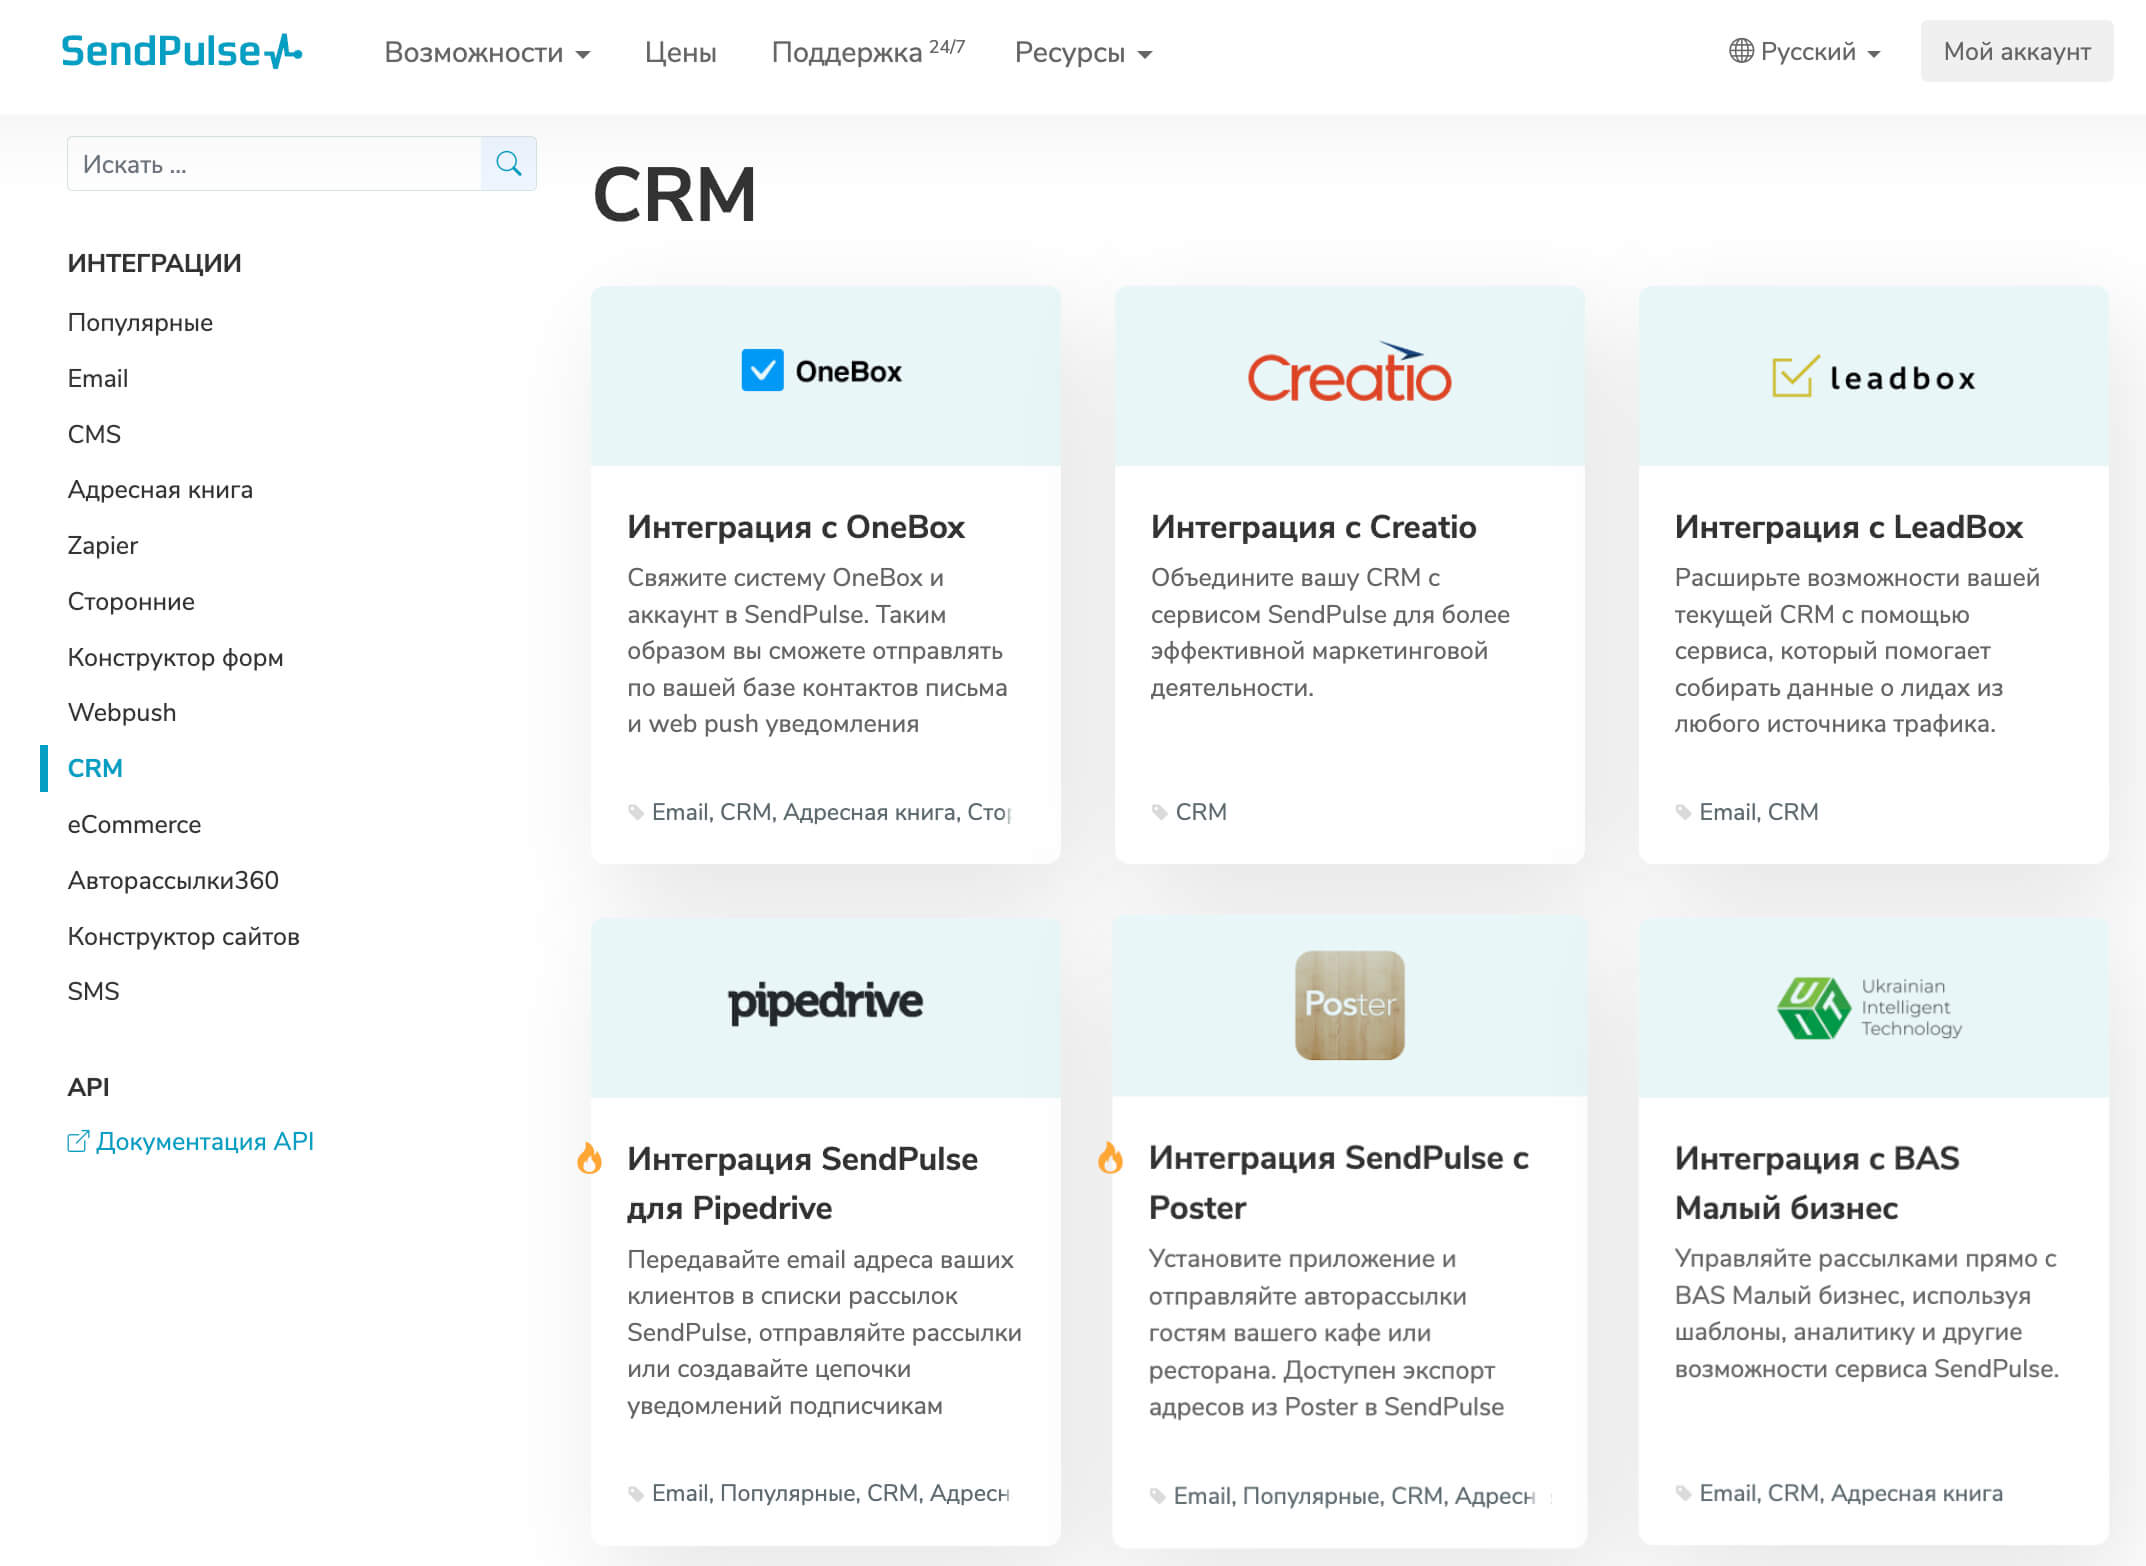Click the tag icon in LeadBox card

tap(1683, 812)
